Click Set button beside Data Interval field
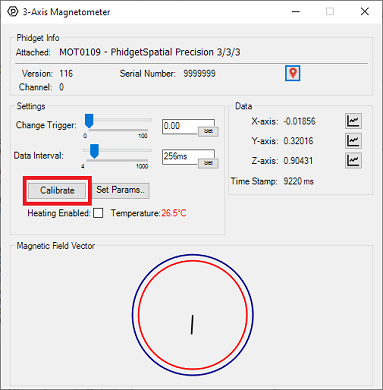This screenshot has height=390, width=383. pyautogui.click(x=208, y=163)
